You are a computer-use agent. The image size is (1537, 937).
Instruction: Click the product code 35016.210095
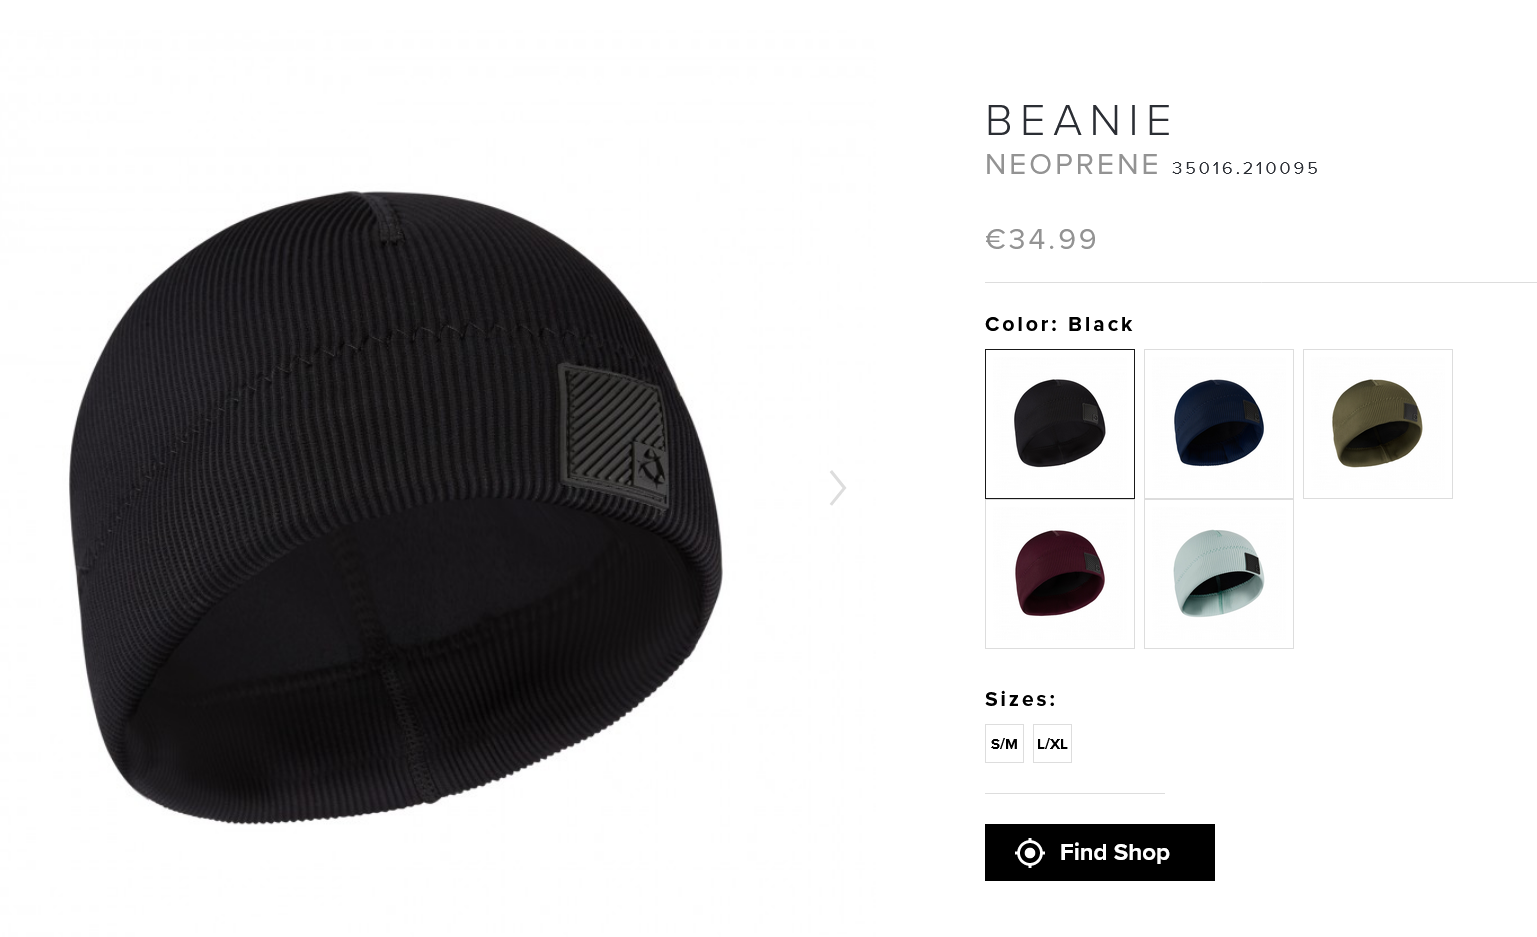click(1245, 168)
